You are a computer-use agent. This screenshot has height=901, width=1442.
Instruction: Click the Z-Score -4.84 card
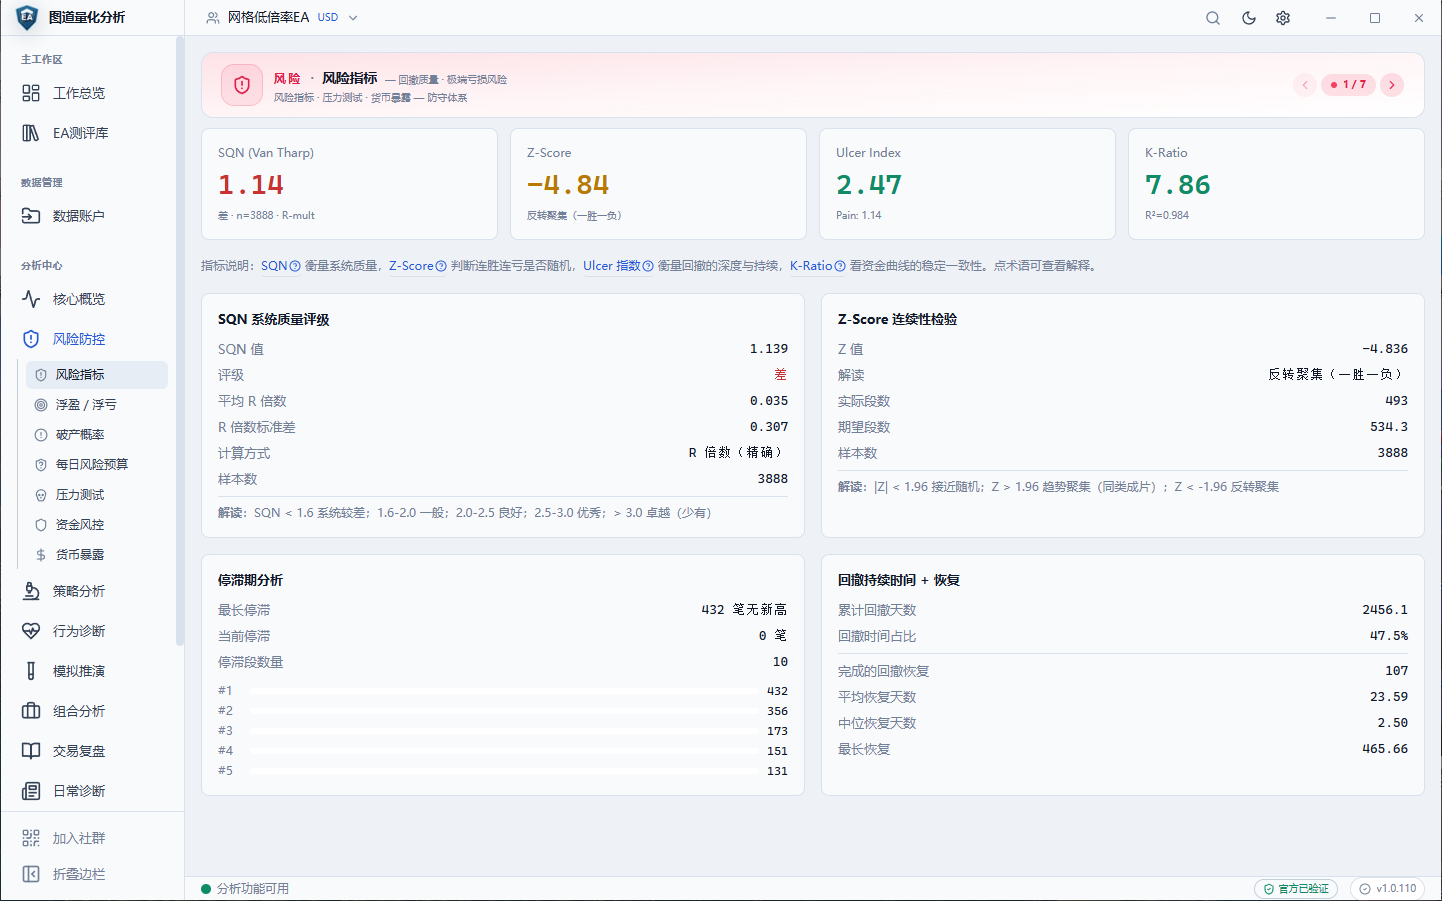click(x=658, y=184)
